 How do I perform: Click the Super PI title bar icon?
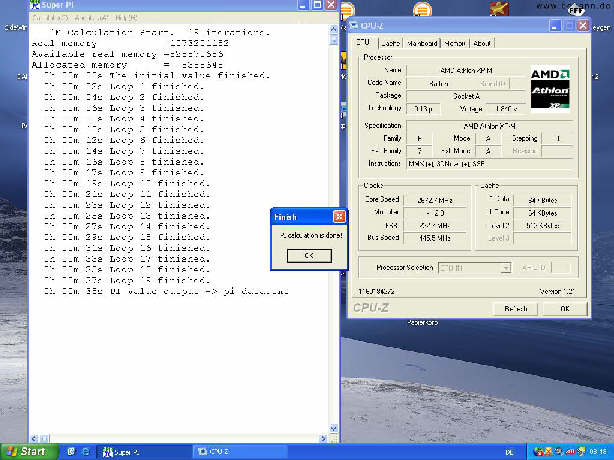(35, 5)
